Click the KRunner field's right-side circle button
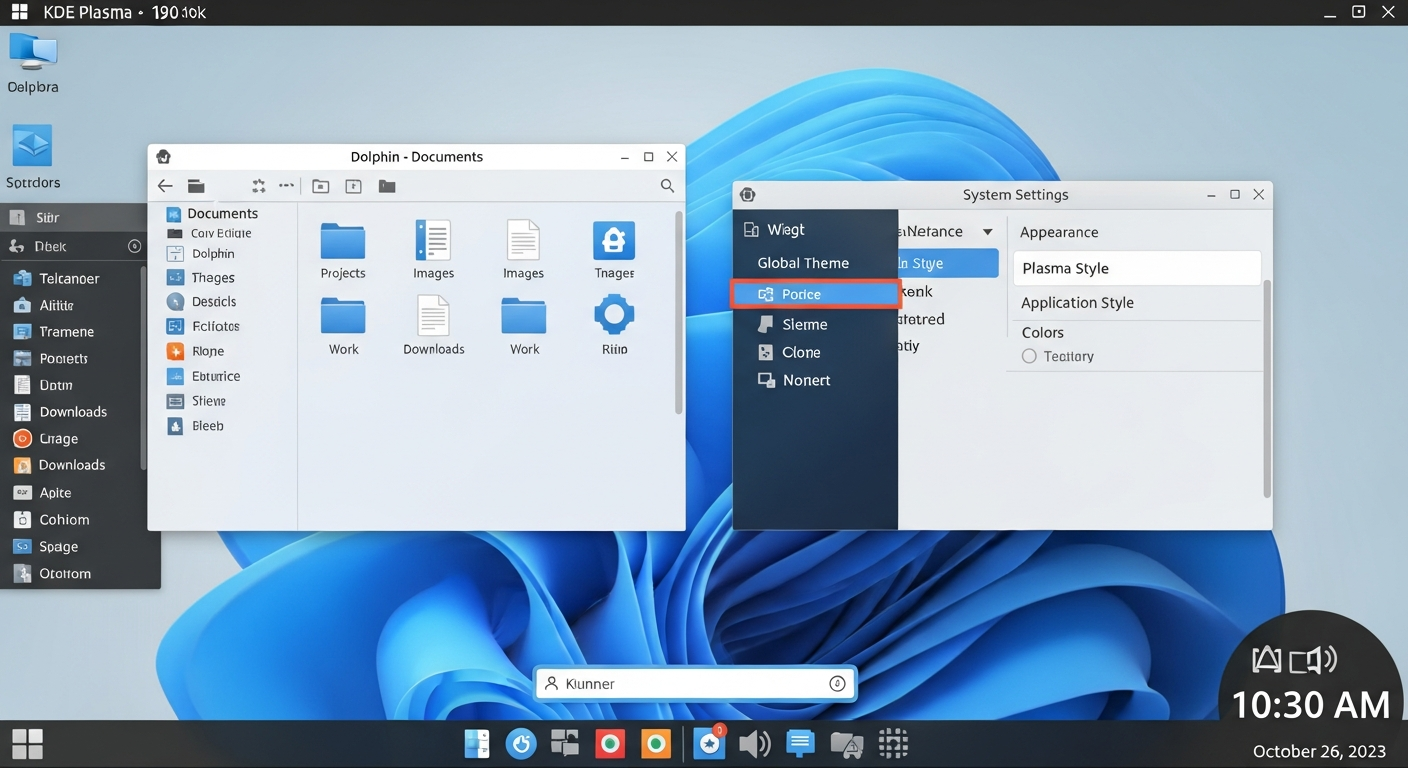1408x768 pixels. 838,684
